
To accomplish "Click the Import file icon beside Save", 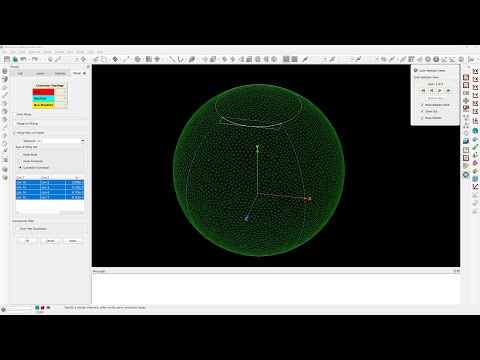I will 15,59.
